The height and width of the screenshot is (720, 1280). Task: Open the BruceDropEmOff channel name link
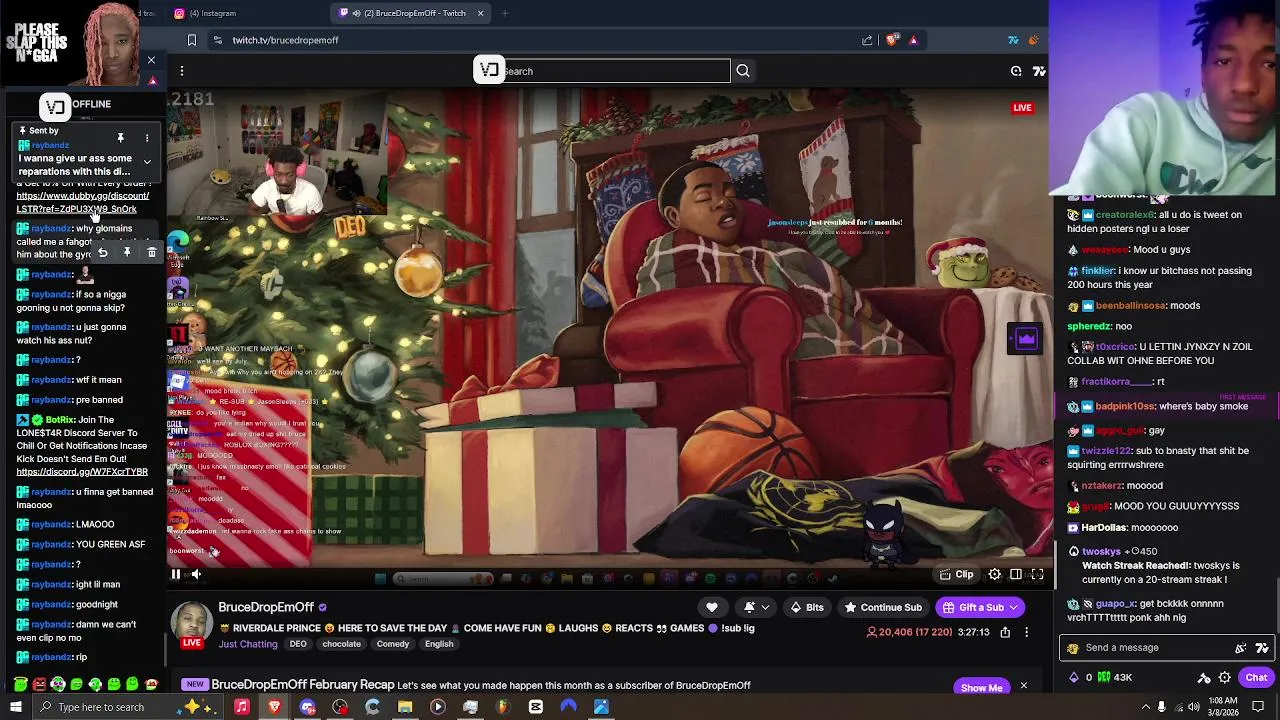coord(266,607)
